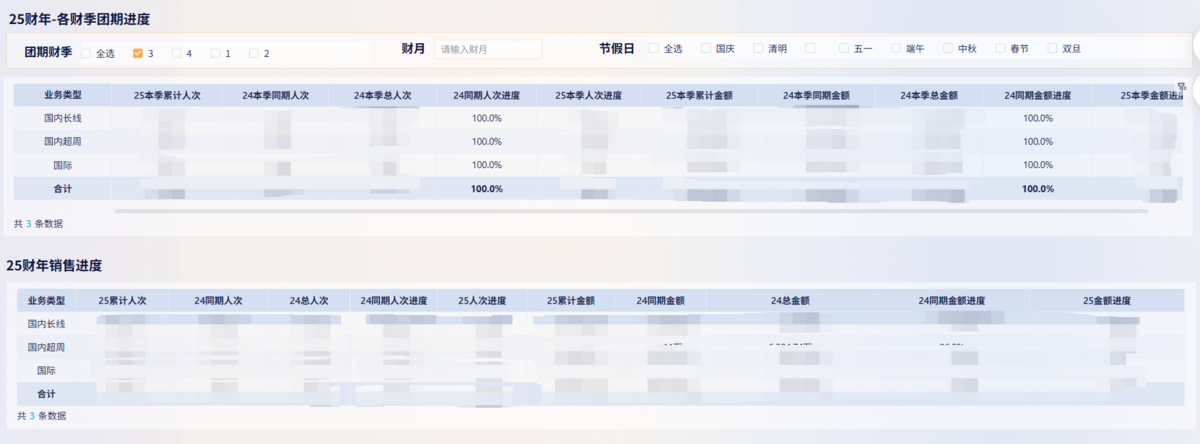The image size is (1200, 444).
Task: Click 合计 bold 100.0% under 24同期人次进度
Action: click(486, 188)
